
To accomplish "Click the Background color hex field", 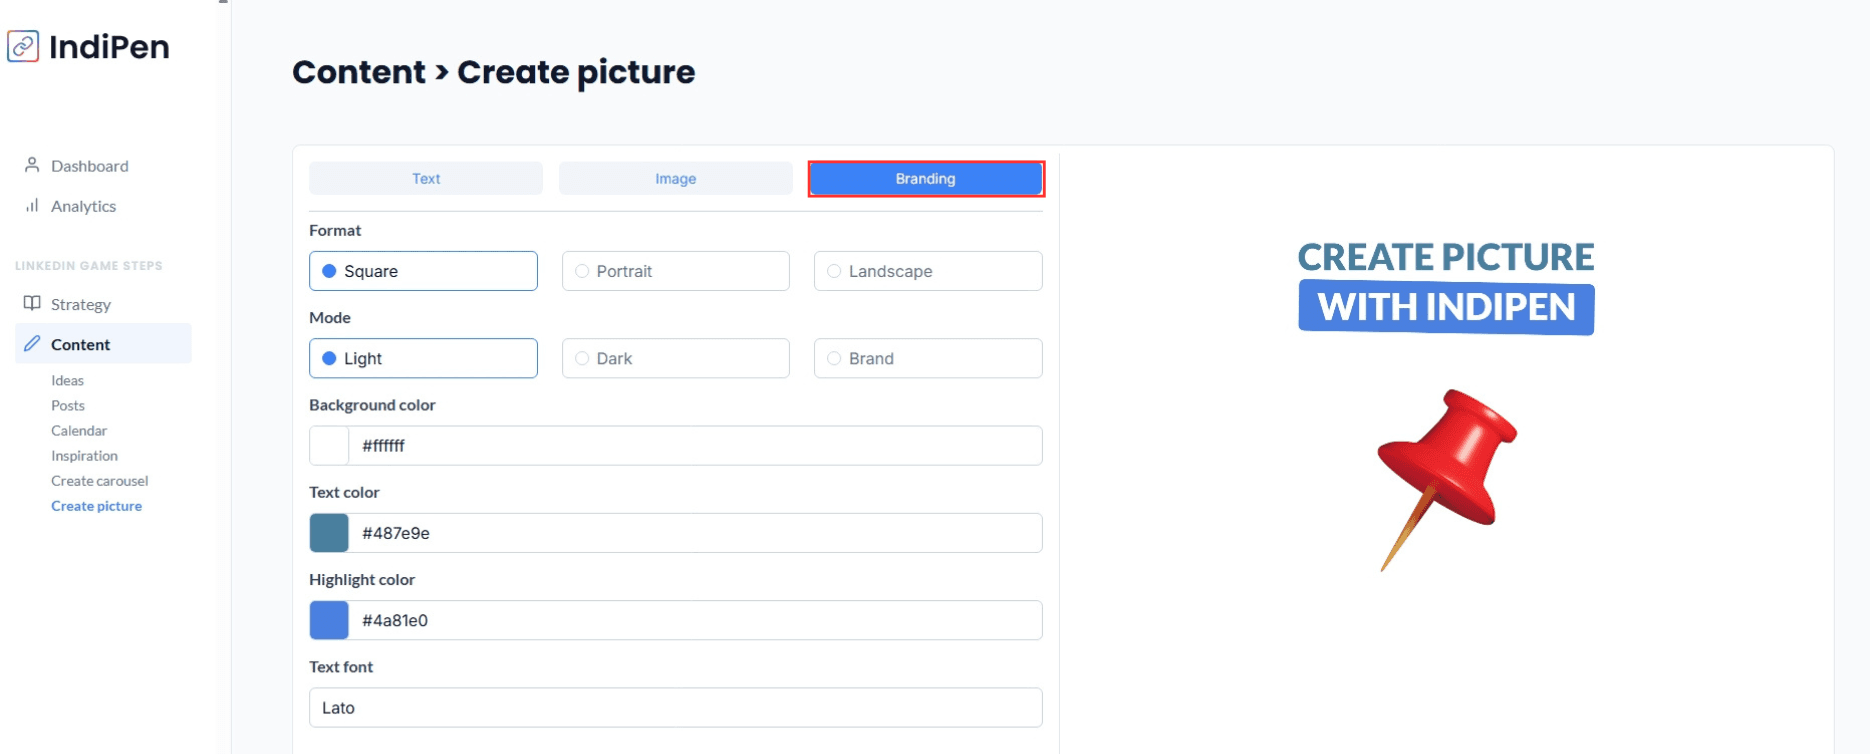I will [694, 446].
